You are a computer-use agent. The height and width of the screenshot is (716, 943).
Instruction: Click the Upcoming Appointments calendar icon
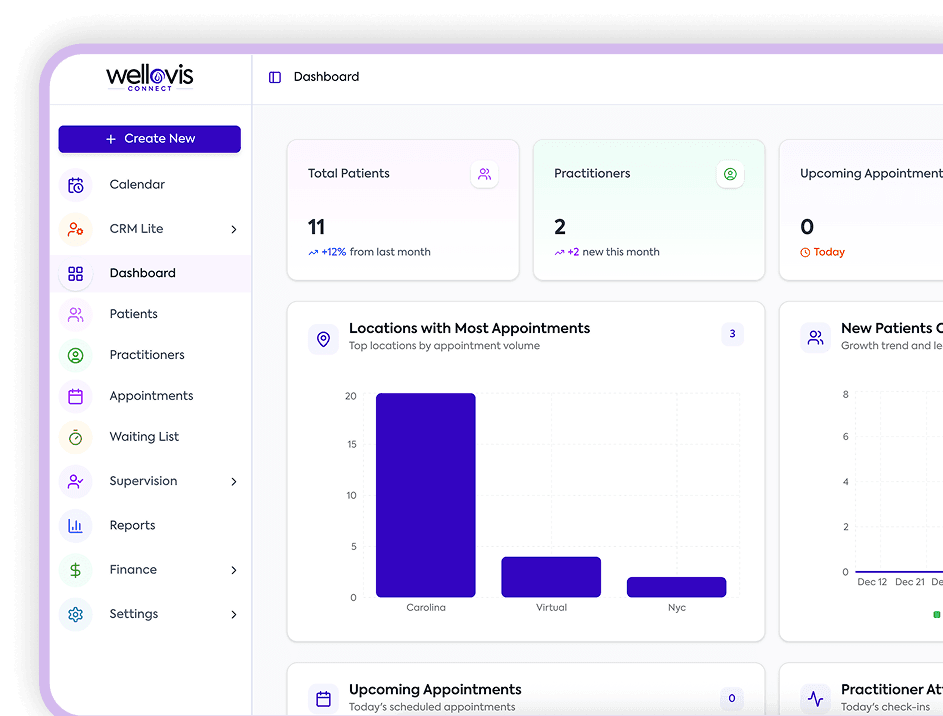(x=323, y=699)
